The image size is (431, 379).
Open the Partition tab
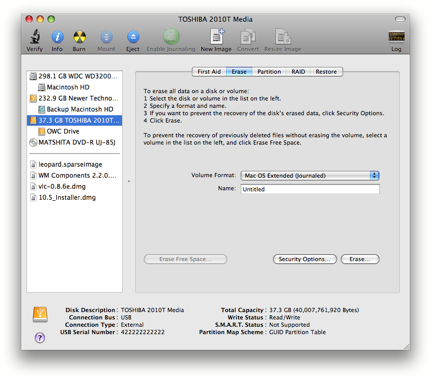(269, 72)
